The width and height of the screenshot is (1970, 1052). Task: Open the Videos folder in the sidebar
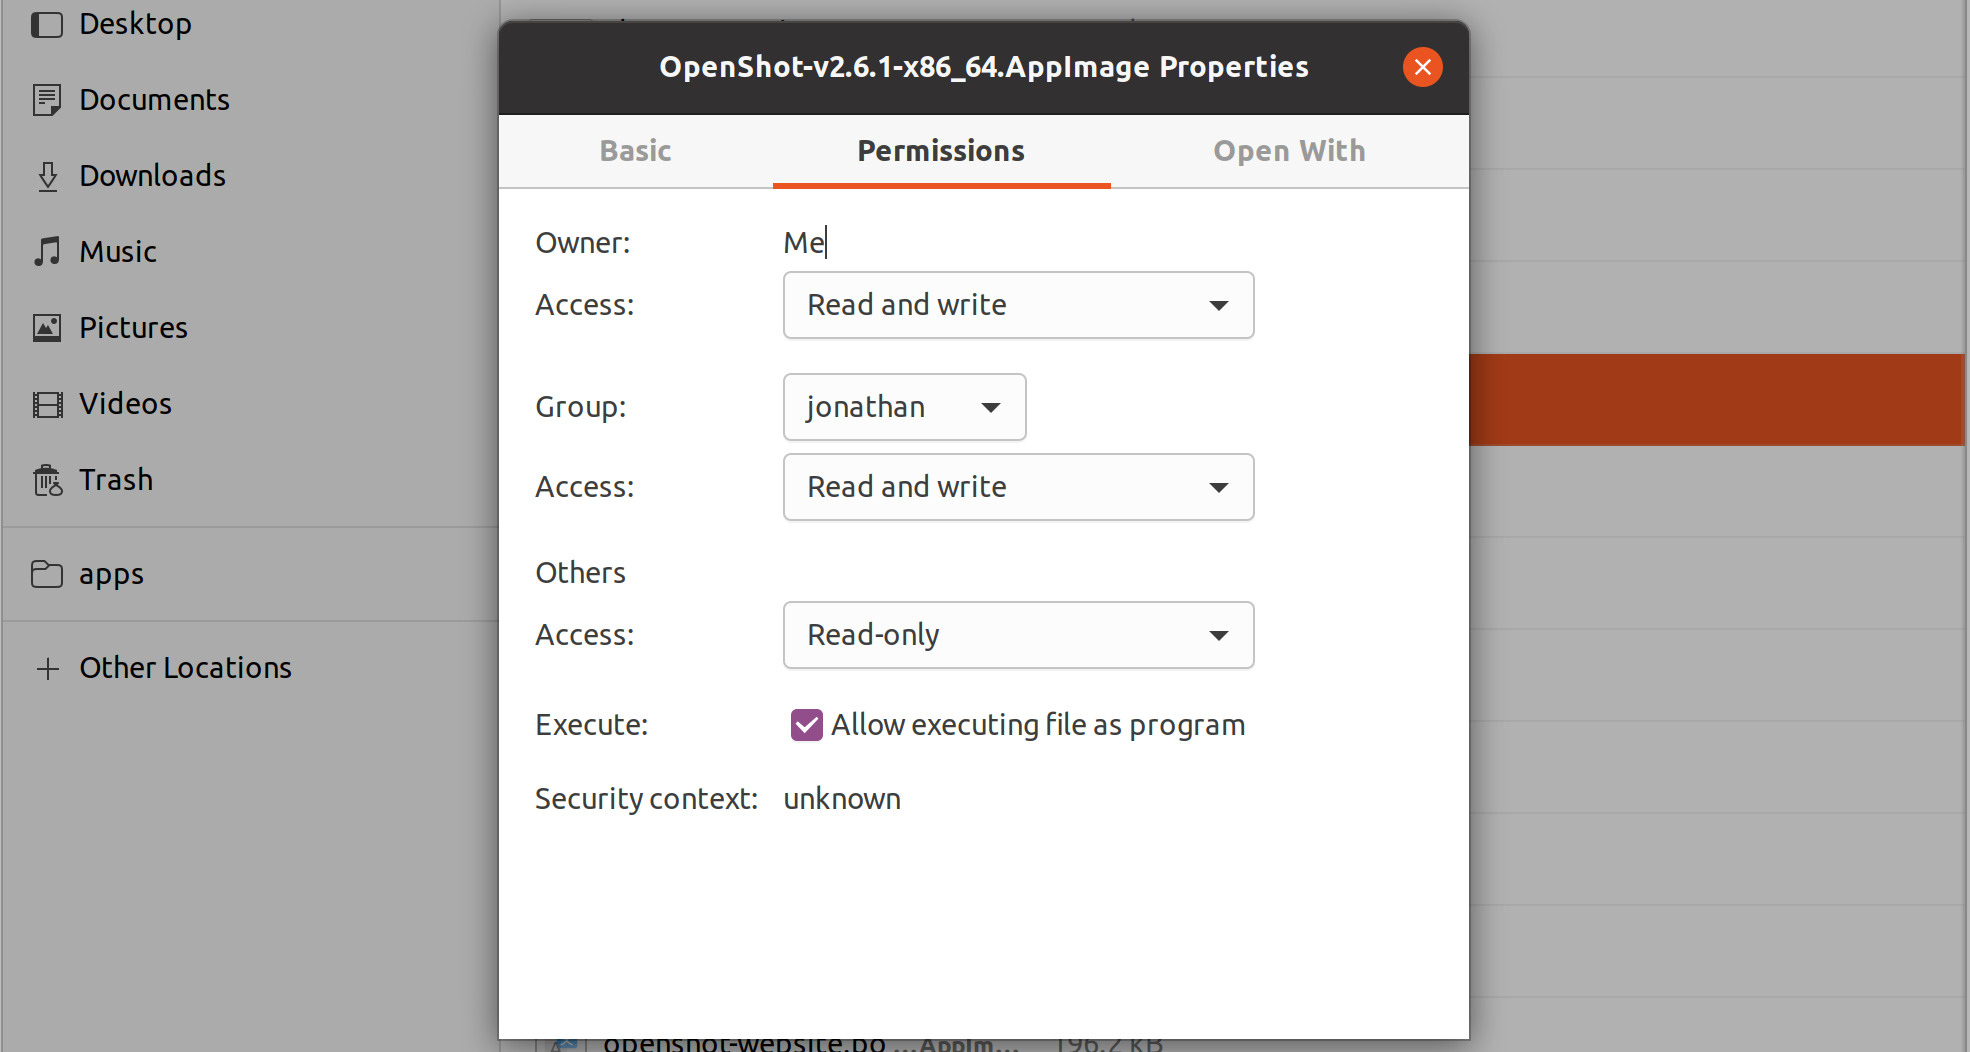coord(125,403)
